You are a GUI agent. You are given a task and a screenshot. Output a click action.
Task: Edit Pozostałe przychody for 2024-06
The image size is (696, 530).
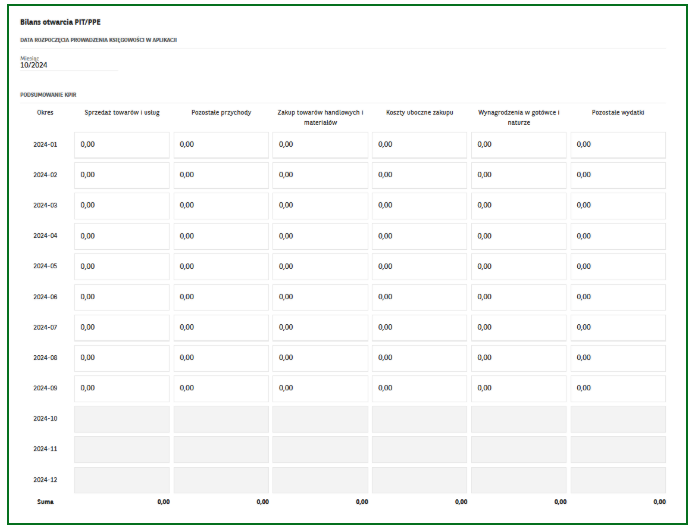pyautogui.click(x=221, y=297)
